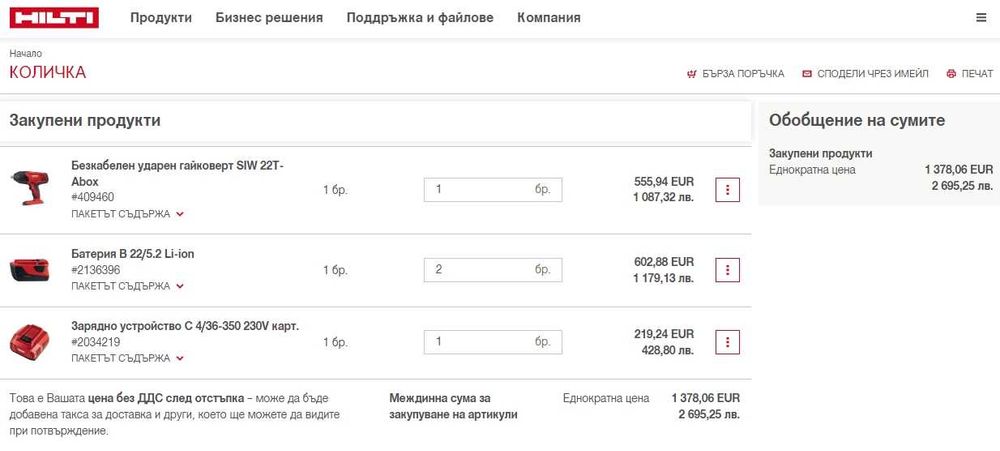Select item number #409460

[93, 197]
